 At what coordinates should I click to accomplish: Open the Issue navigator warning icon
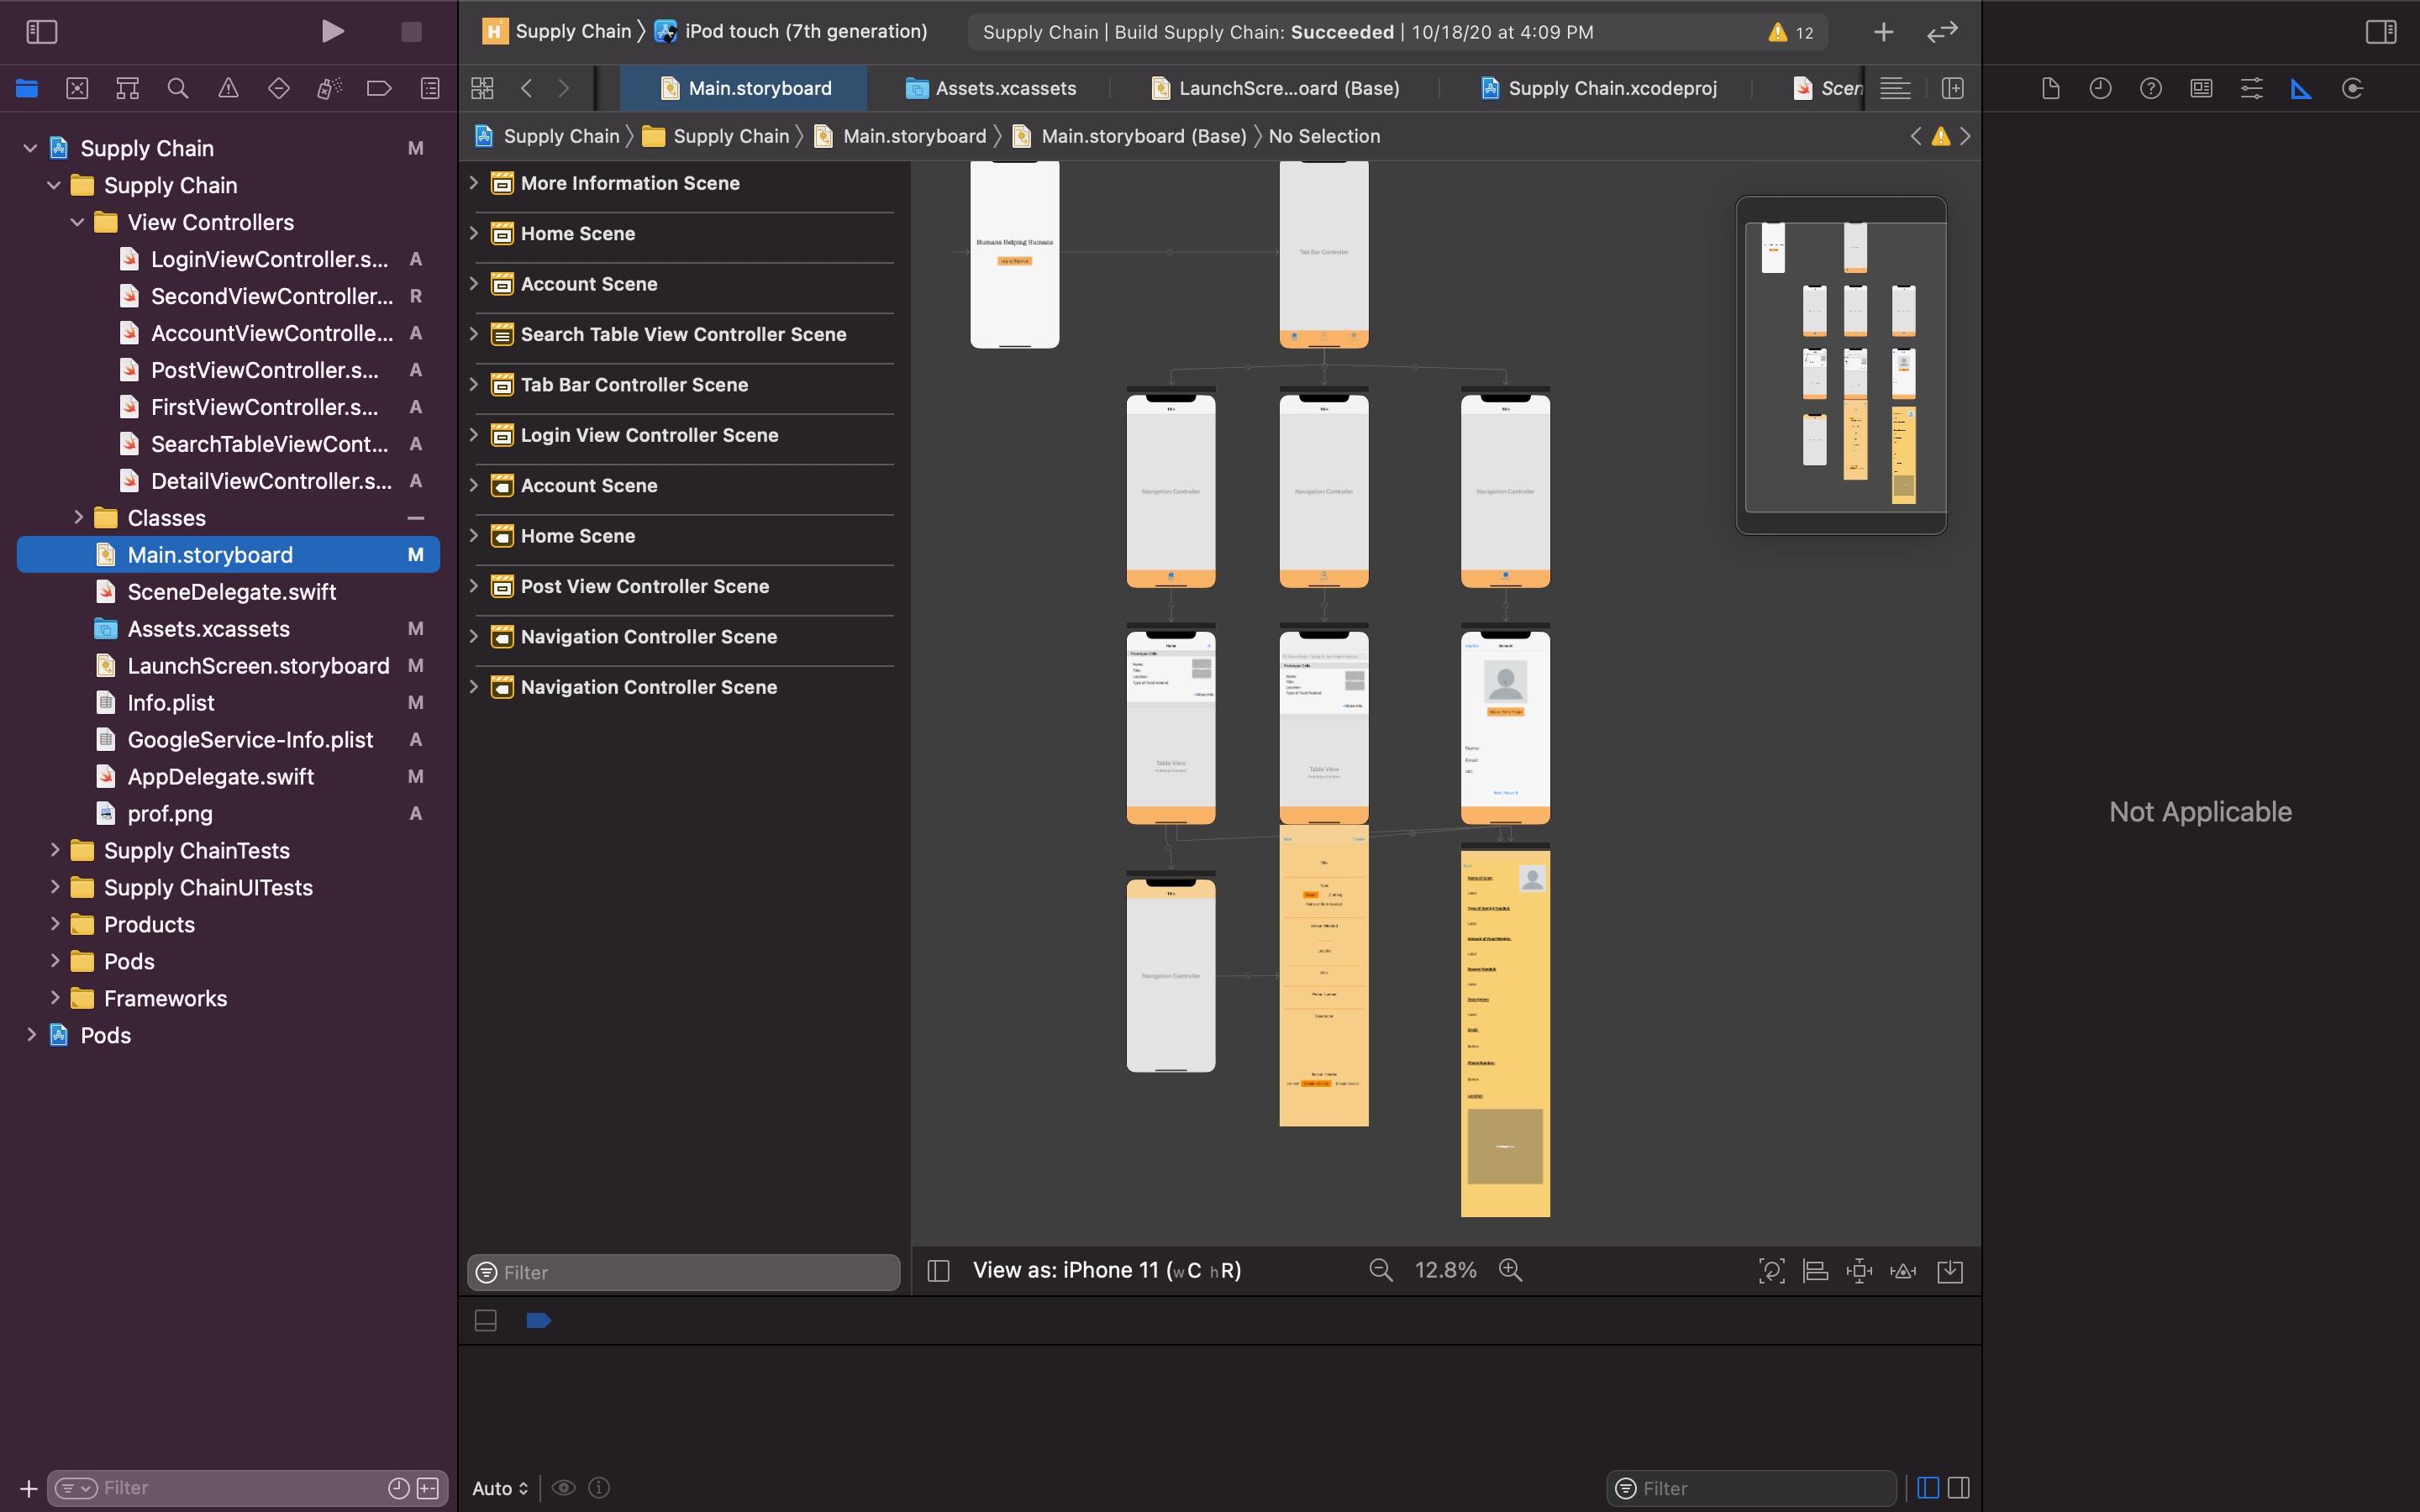[228, 88]
